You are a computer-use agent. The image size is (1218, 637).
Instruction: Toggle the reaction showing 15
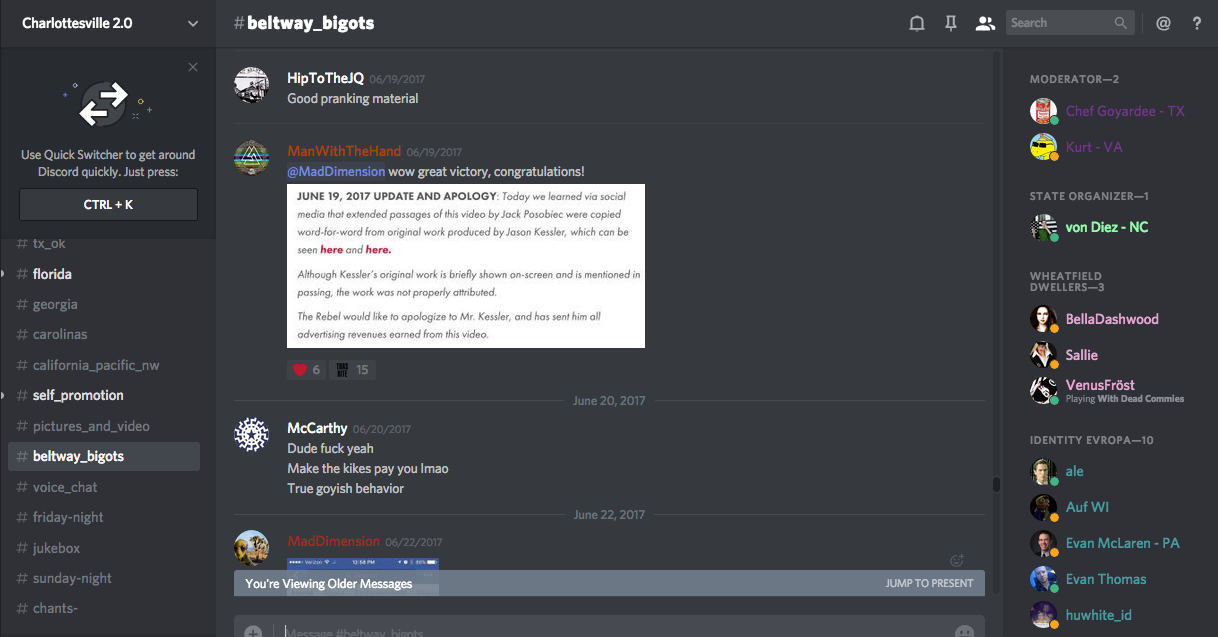352,370
